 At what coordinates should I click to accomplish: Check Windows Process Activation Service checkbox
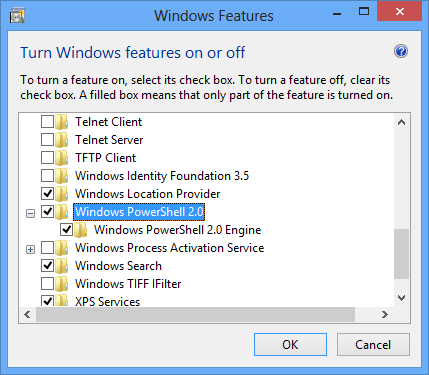(47, 248)
